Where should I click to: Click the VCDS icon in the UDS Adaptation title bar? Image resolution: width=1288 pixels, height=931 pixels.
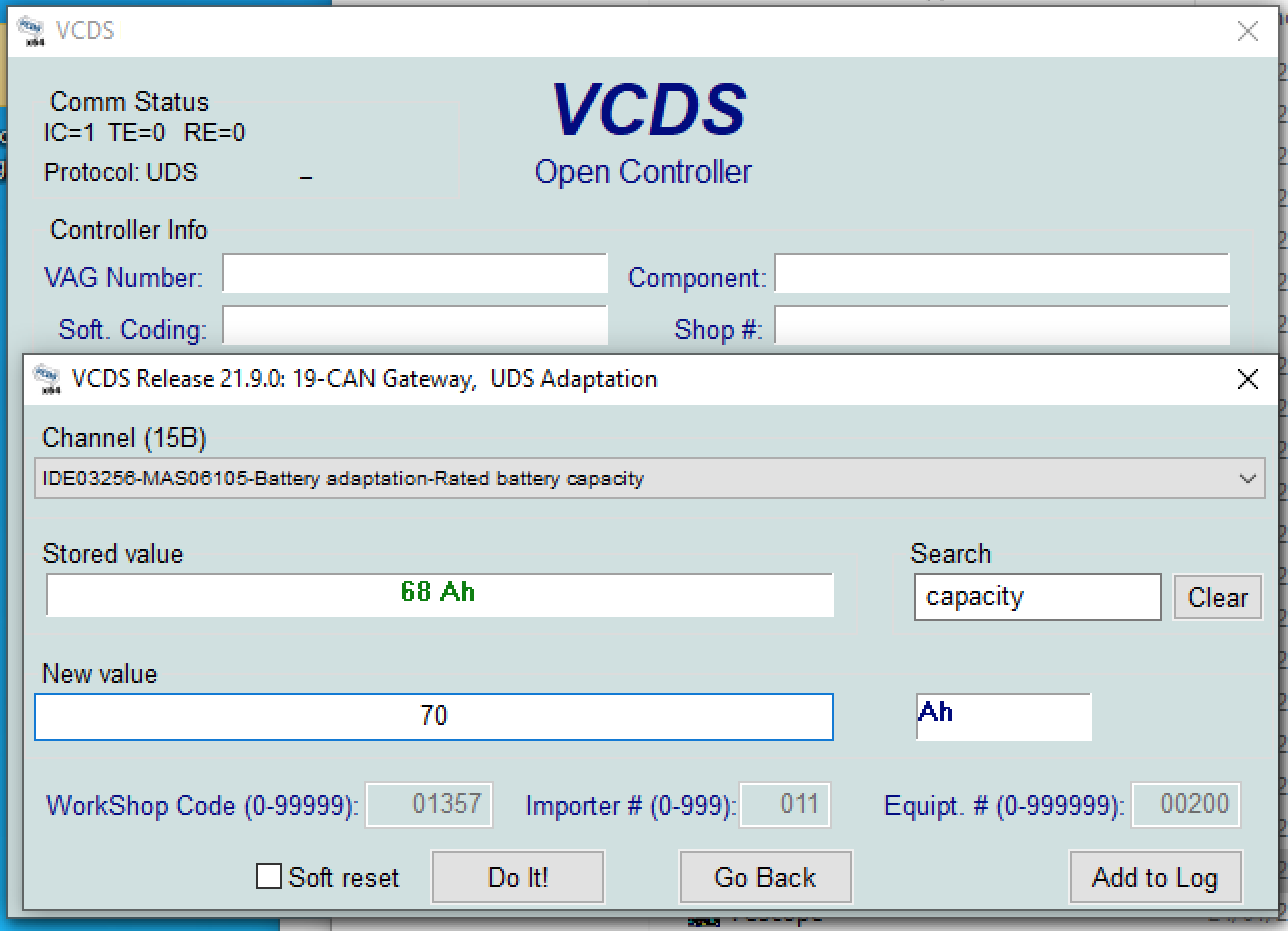click(x=47, y=379)
